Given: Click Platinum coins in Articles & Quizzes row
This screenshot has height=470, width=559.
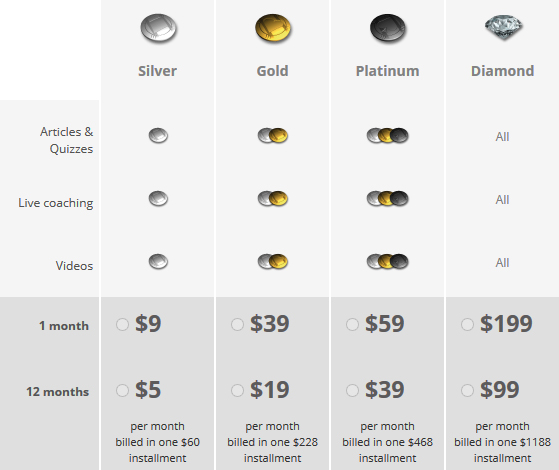Looking at the screenshot, I should [x=388, y=136].
